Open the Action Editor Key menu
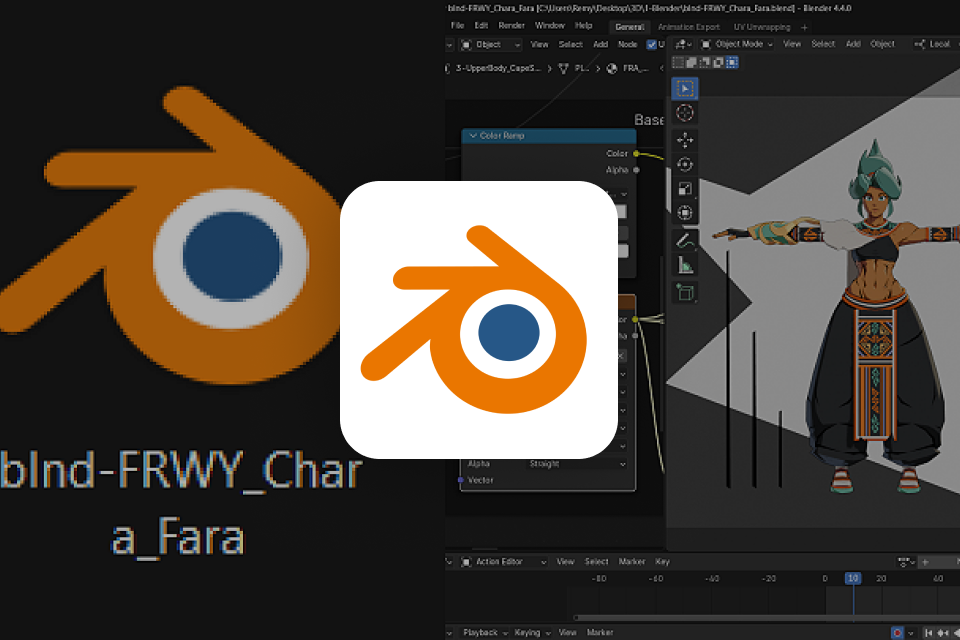This screenshot has width=960, height=640. point(662,562)
